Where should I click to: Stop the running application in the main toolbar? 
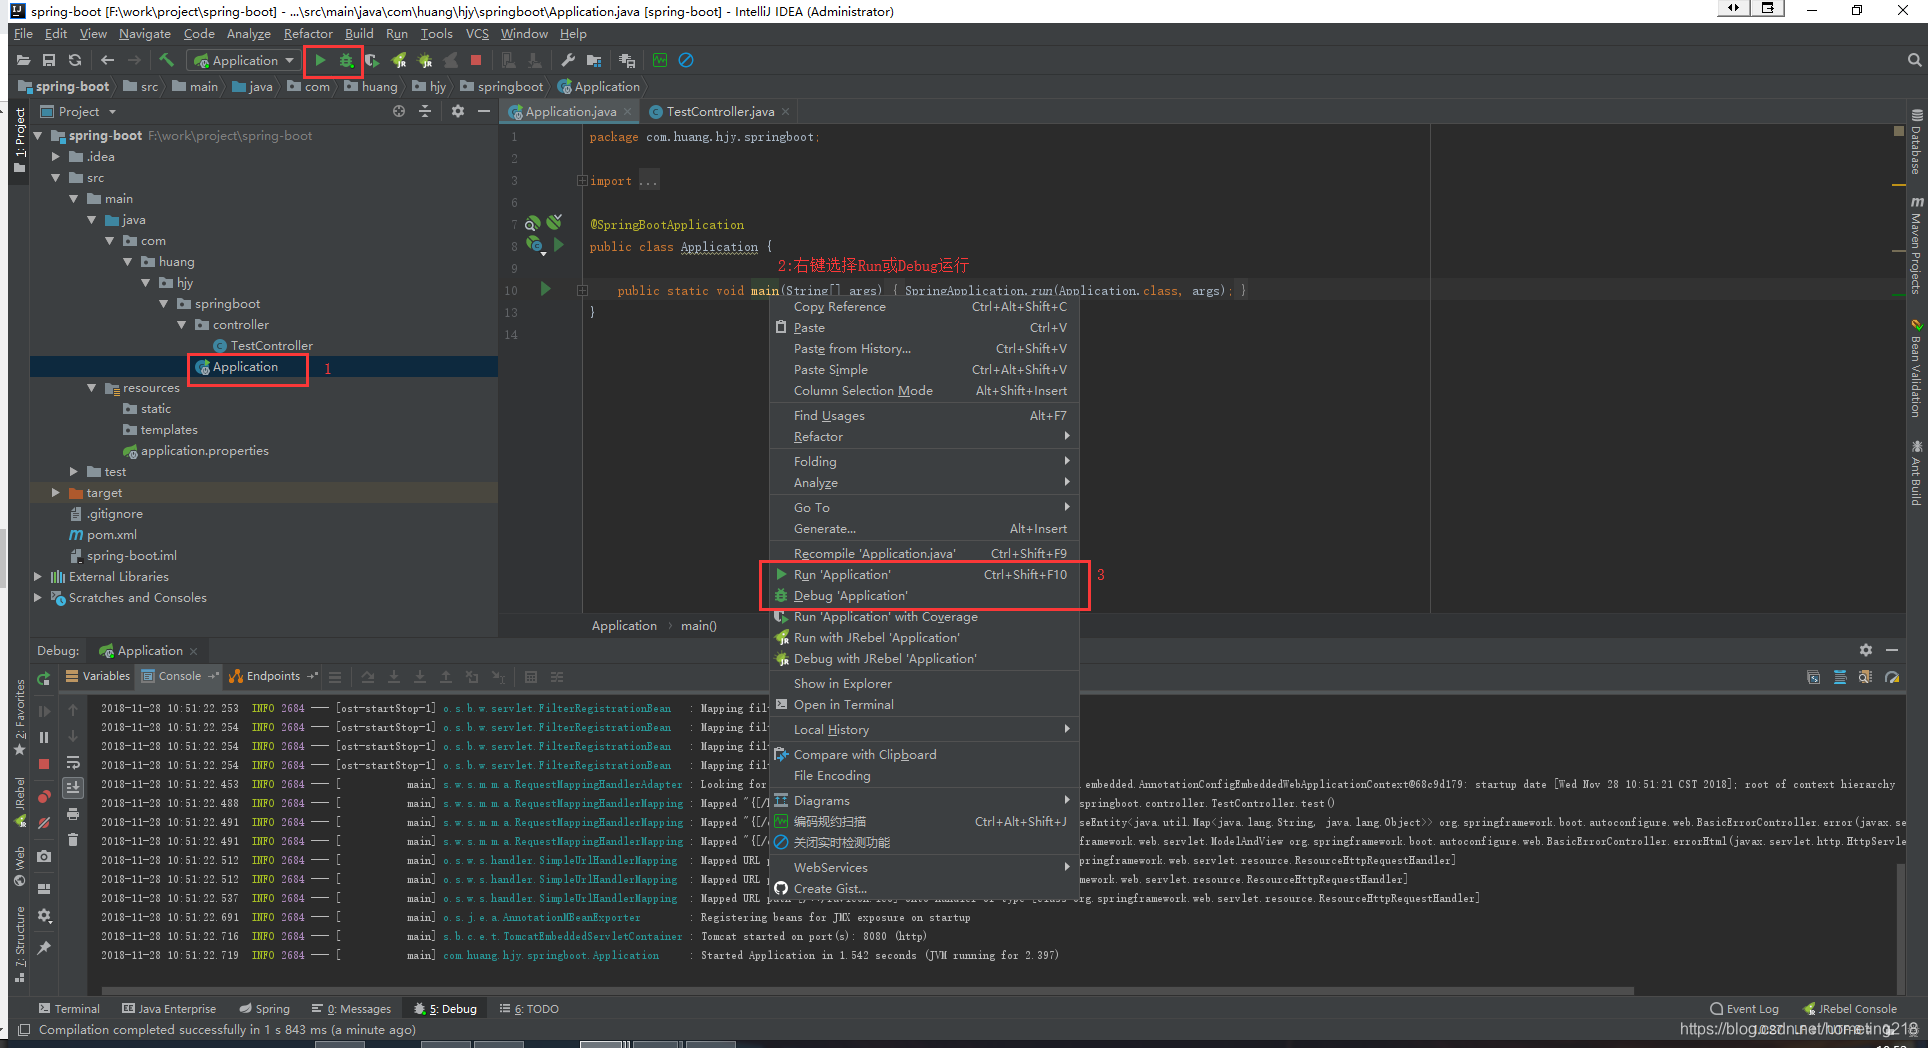coord(476,60)
